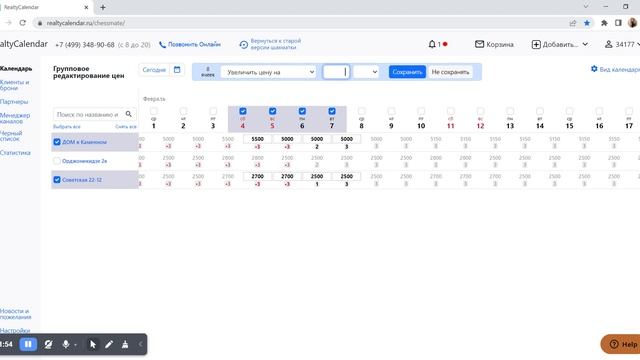Open the Корзина basket
The height and width of the screenshot is (360, 640).
click(x=494, y=44)
